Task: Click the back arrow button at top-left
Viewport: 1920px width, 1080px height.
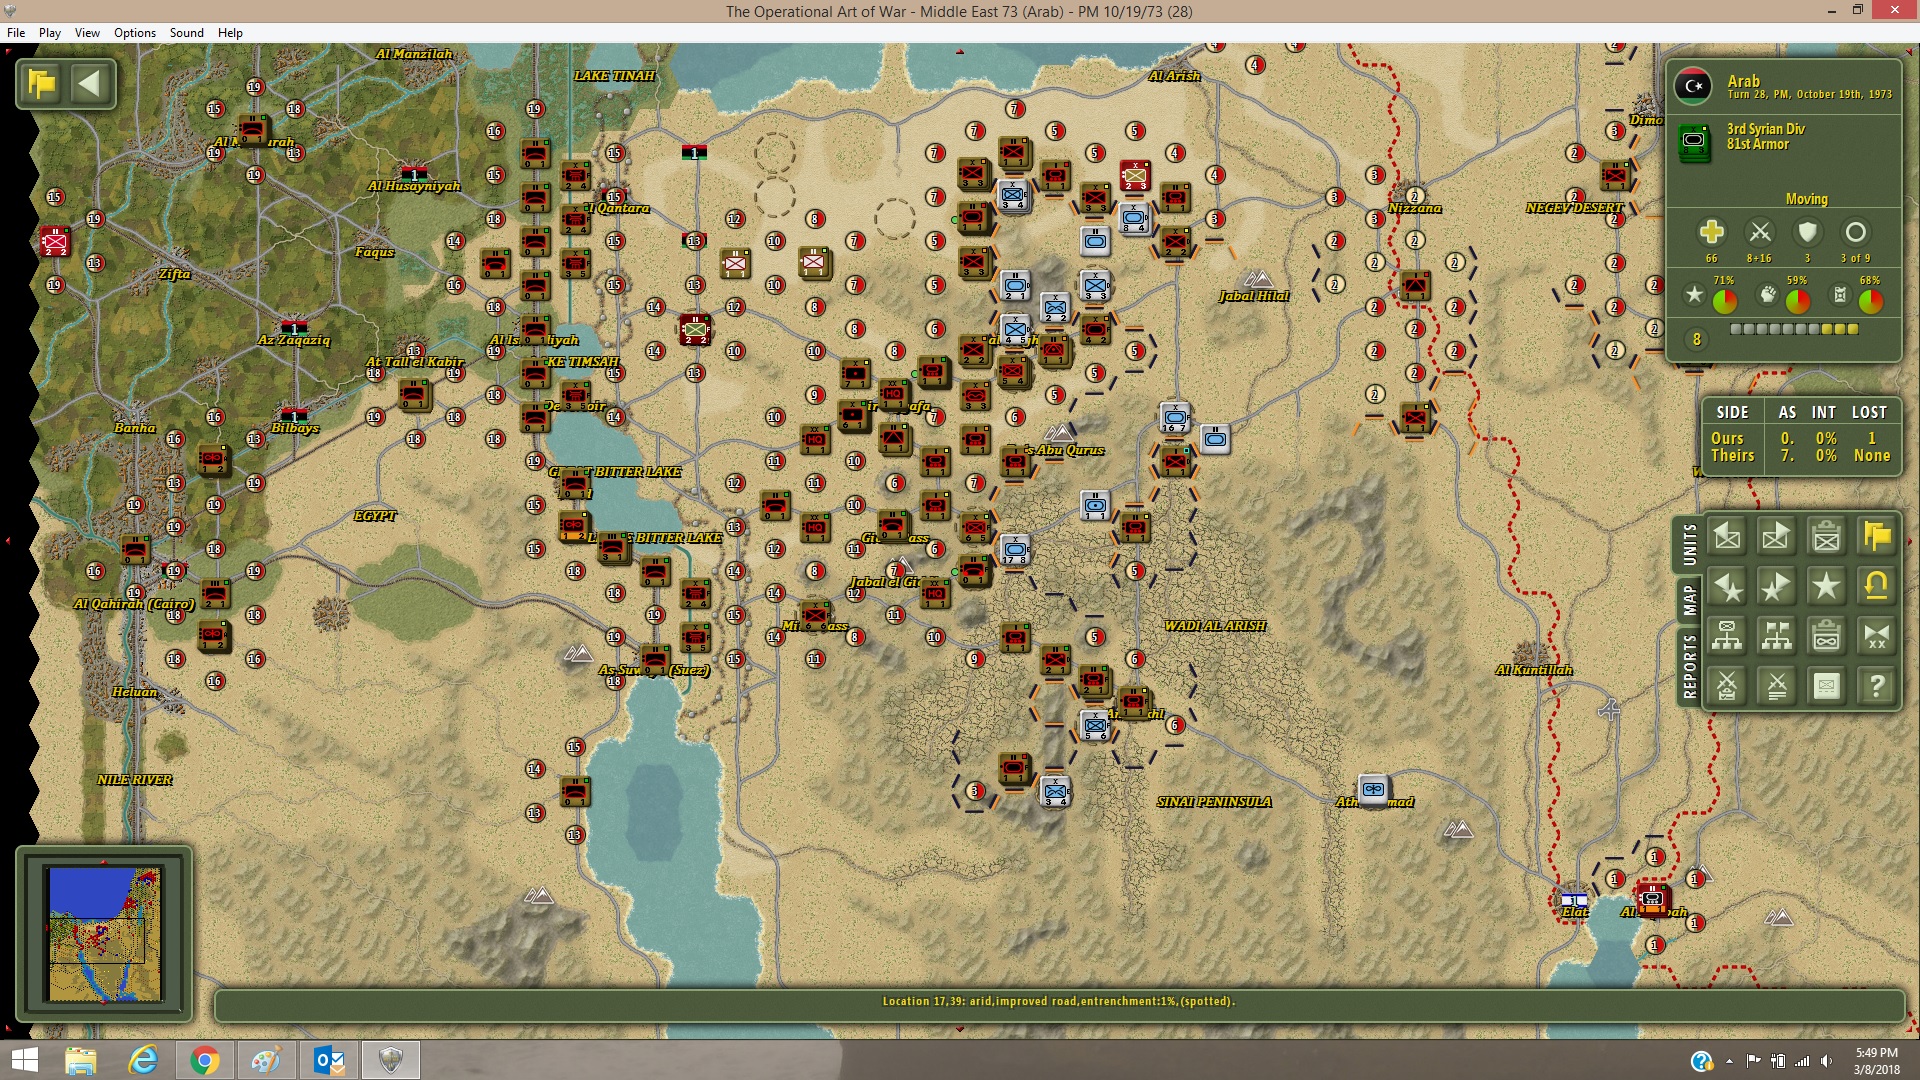Action: (x=90, y=83)
